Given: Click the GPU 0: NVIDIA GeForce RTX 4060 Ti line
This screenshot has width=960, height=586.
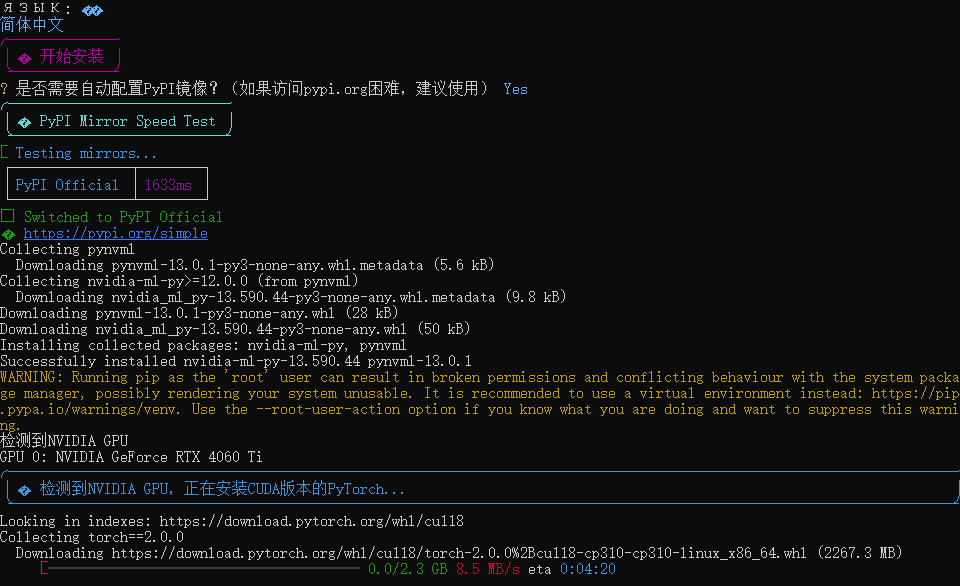Looking at the screenshot, I should click(x=131, y=457).
